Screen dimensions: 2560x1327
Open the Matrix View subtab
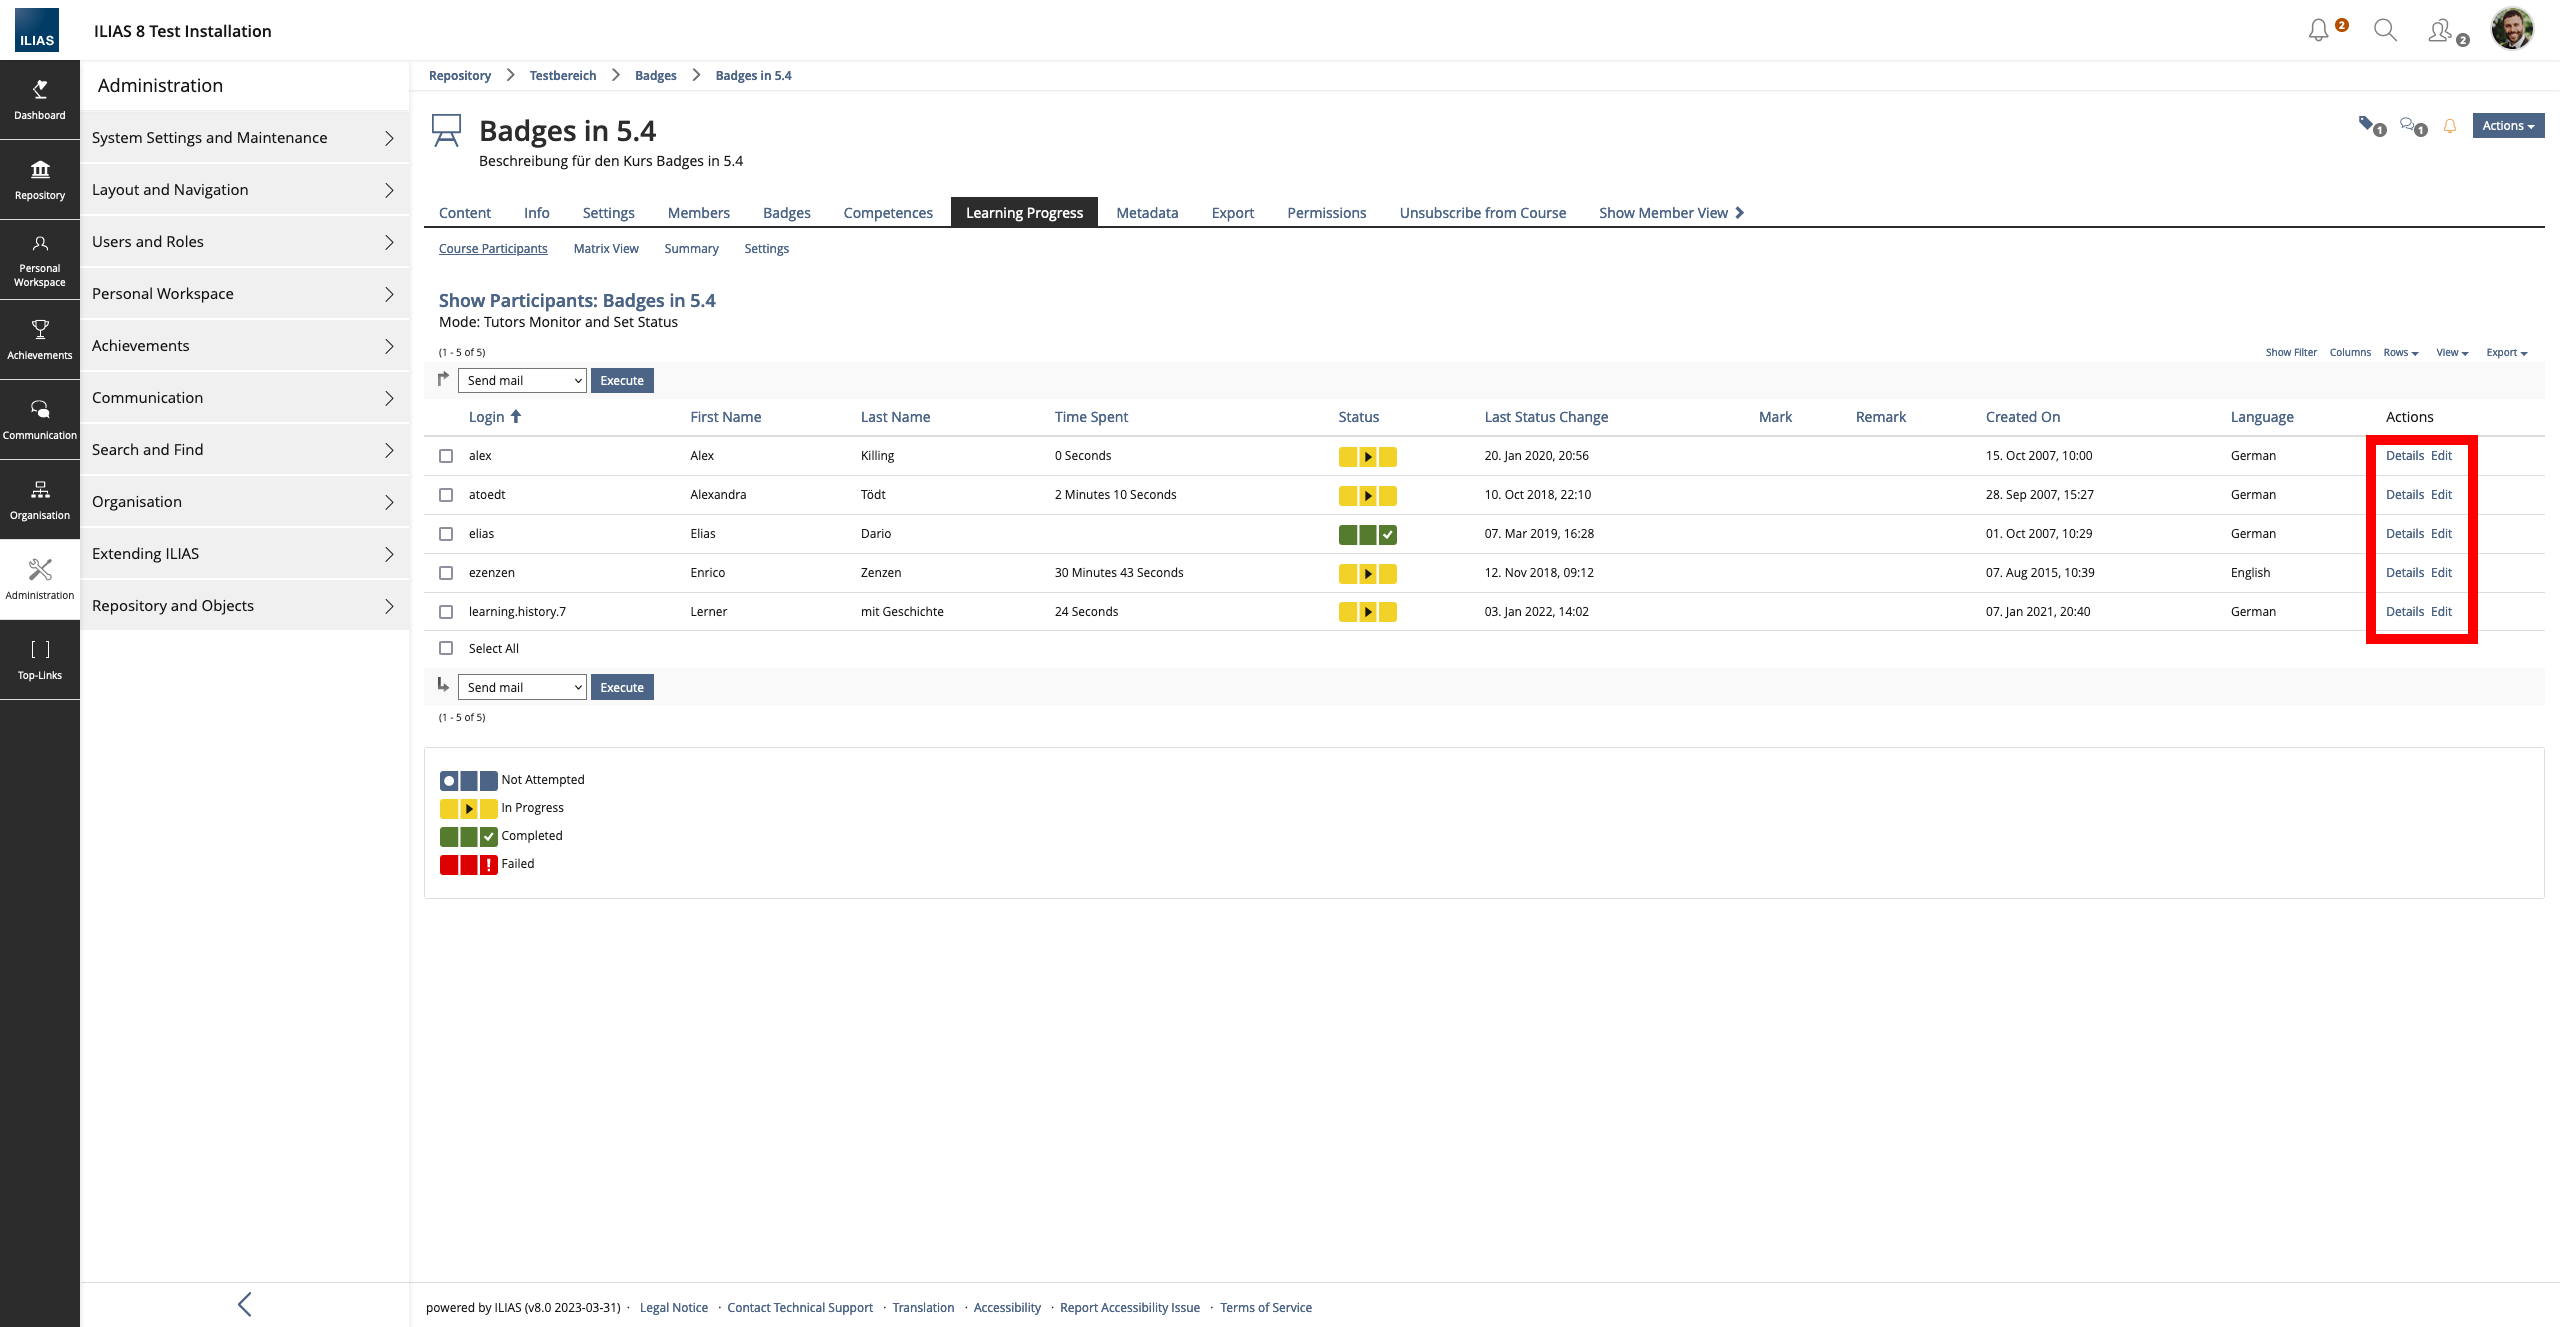click(x=605, y=248)
